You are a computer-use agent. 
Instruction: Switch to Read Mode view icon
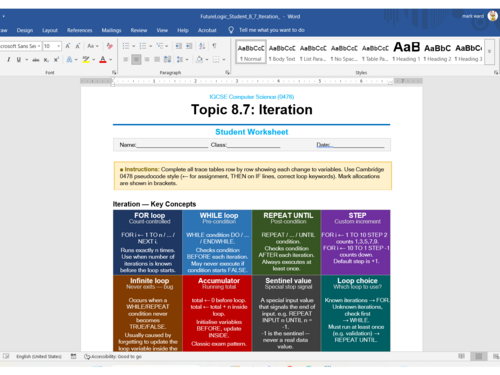coord(461,356)
